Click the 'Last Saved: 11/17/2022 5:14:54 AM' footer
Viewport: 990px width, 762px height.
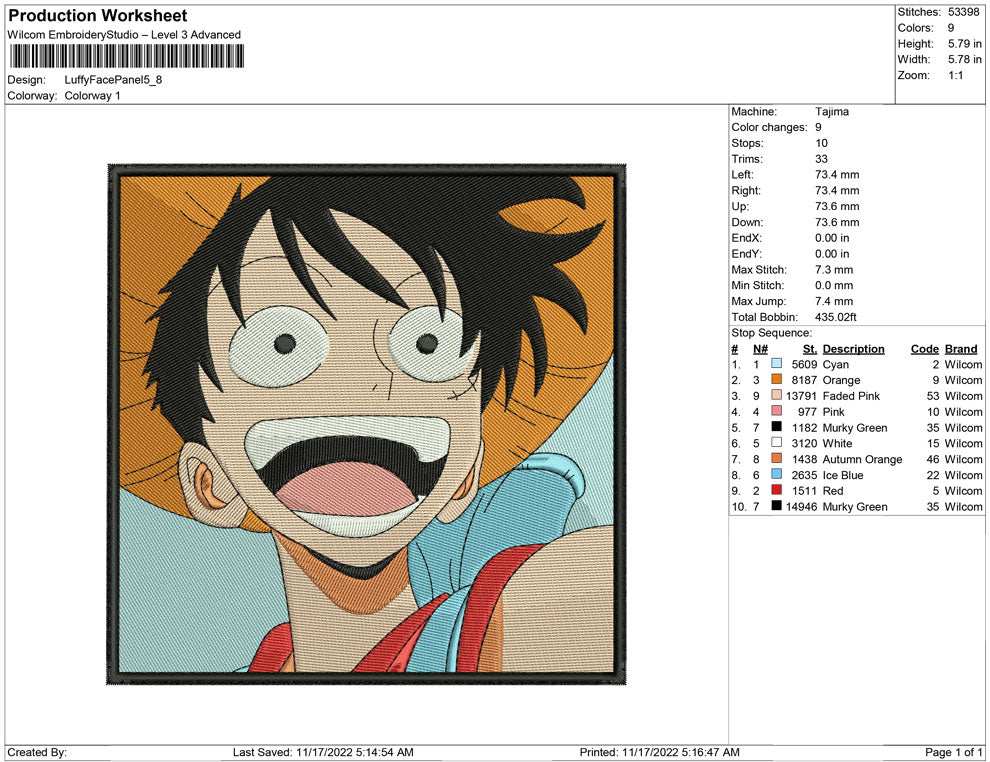(x=323, y=752)
